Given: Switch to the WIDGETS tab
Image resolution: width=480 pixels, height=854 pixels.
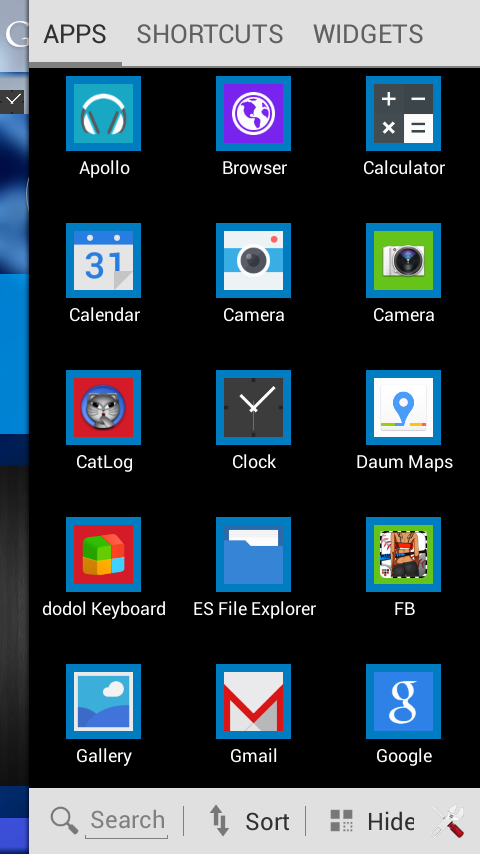Looking at the screenshot, I should click(x=368, y=34).
